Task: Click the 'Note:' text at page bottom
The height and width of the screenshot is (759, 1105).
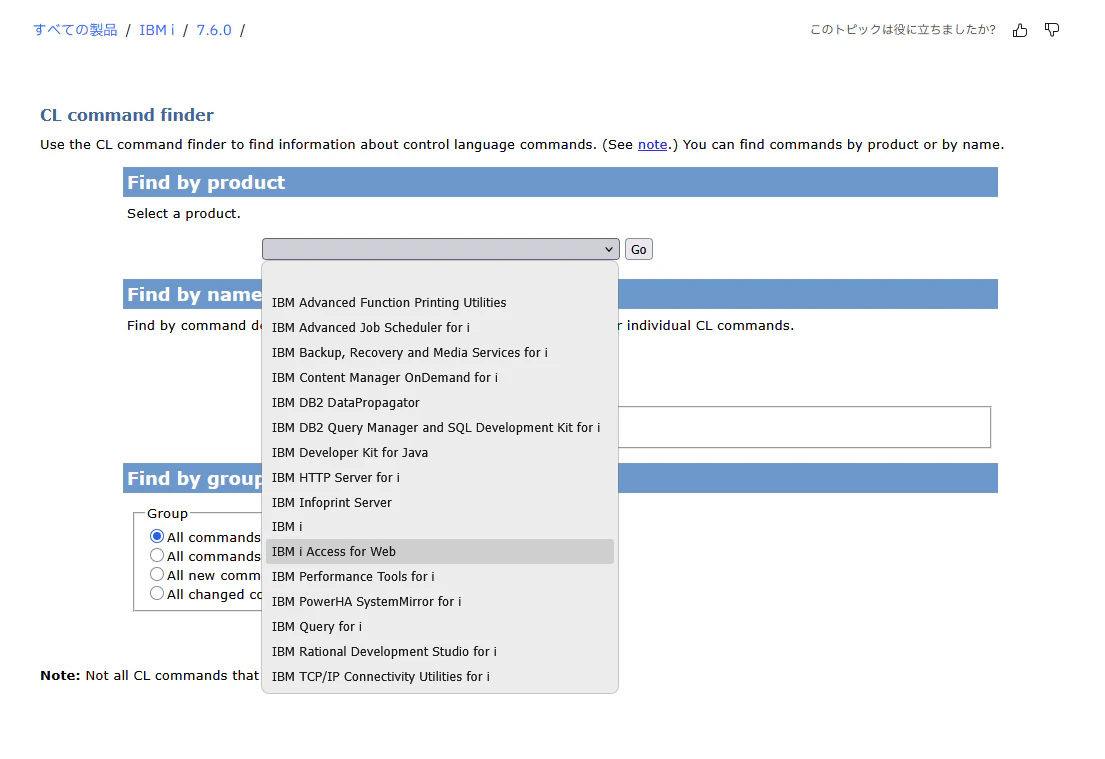Action: coord(61,675)
